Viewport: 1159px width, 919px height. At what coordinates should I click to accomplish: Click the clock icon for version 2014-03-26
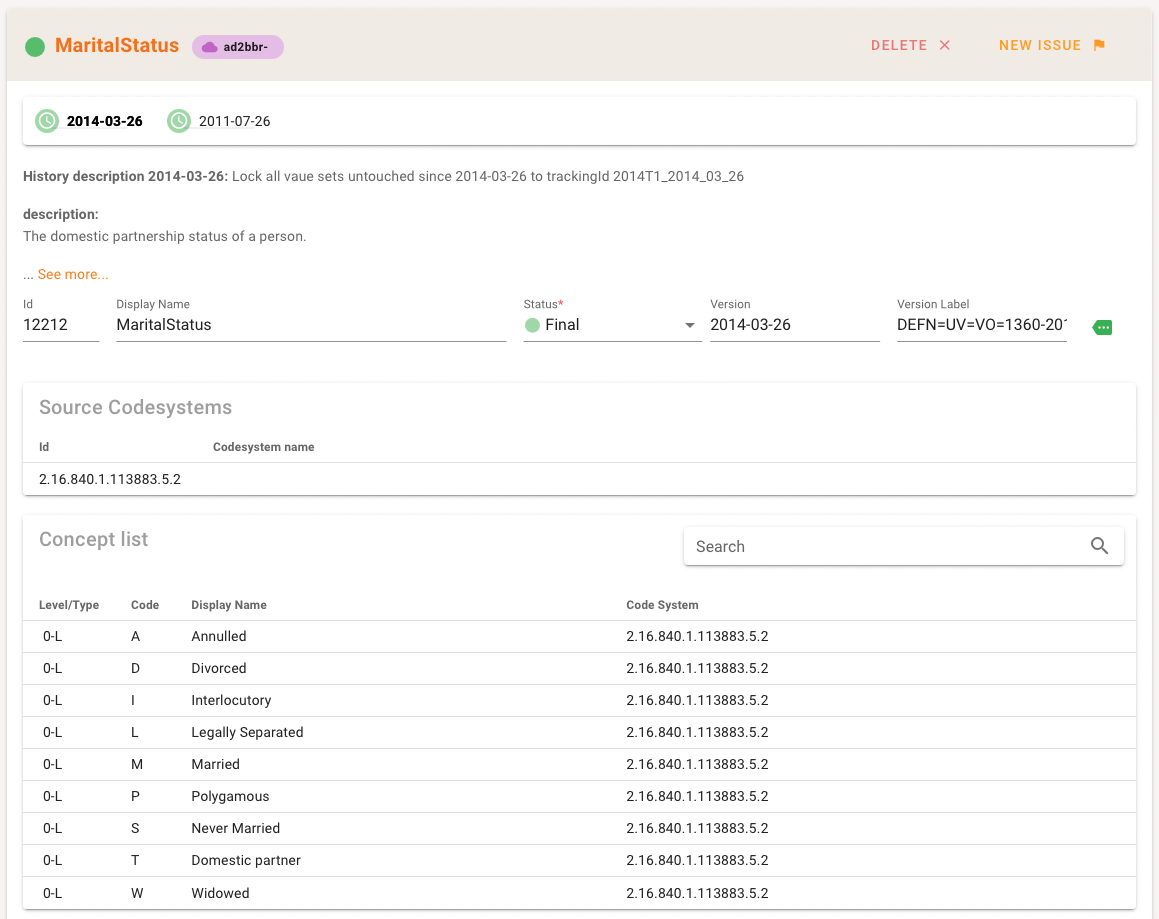click(x=47, y=121)
